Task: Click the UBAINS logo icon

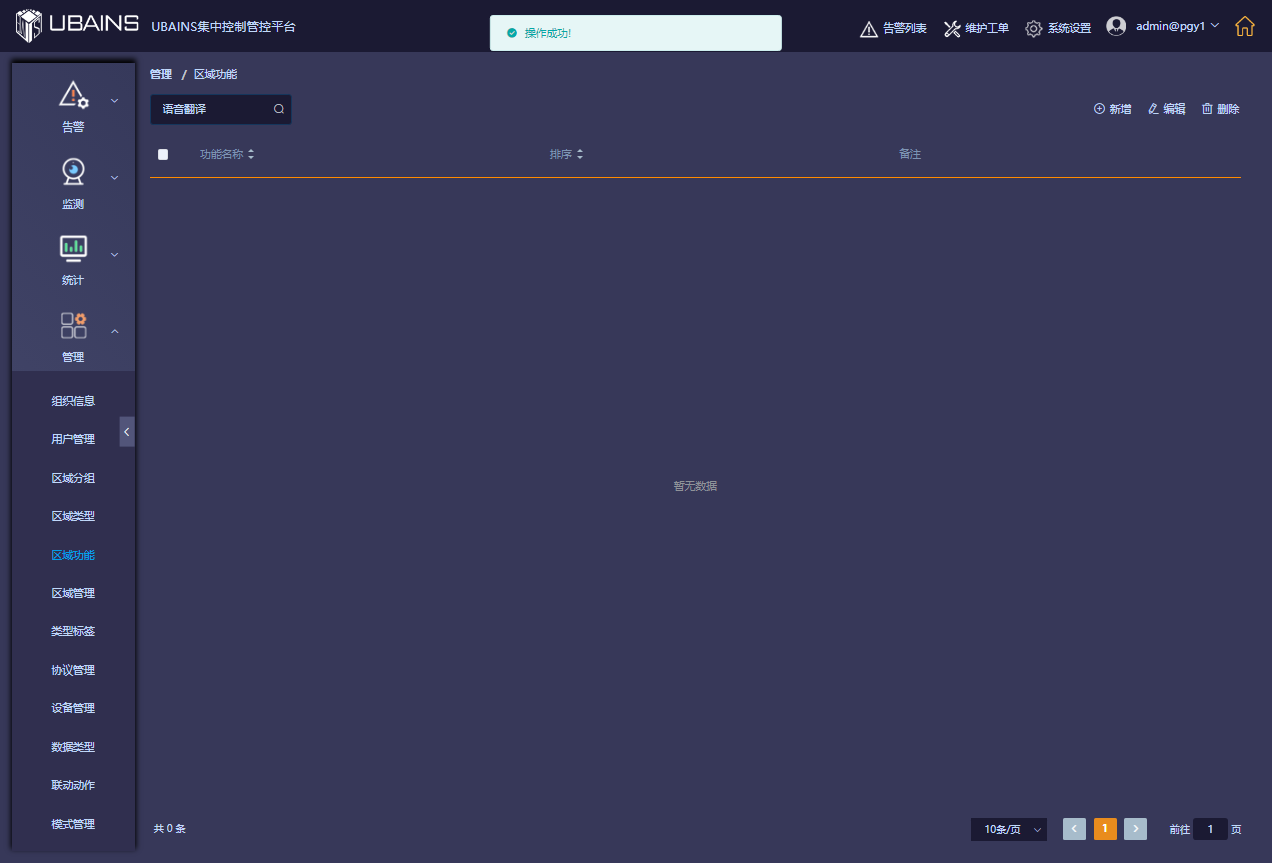Action: click(x=29, y=26)
